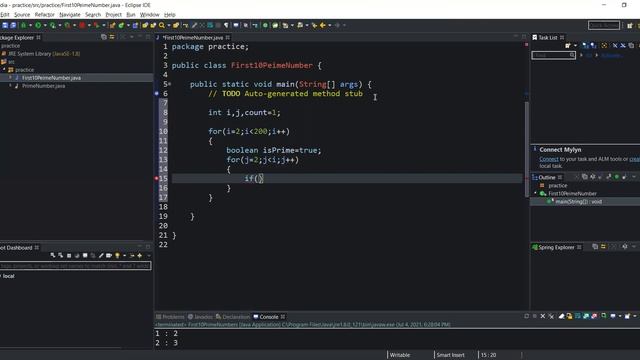Switch to the Declaration tab
Screen dimensions: 640x360
233,317
